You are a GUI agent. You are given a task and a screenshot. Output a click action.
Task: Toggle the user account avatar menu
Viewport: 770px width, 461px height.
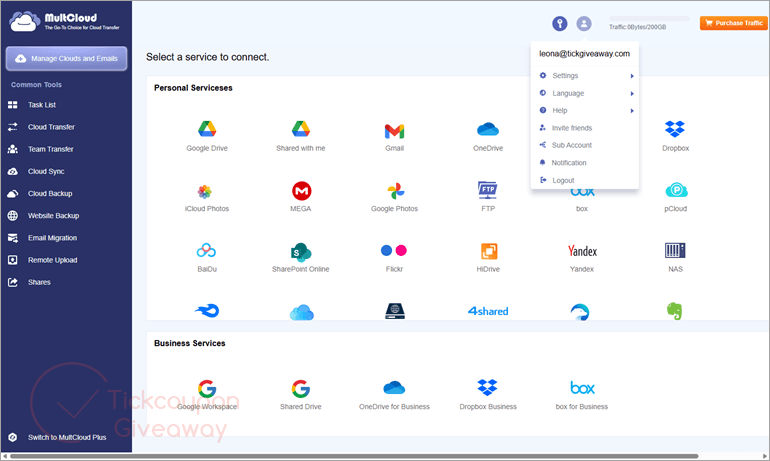click(584, 23)
